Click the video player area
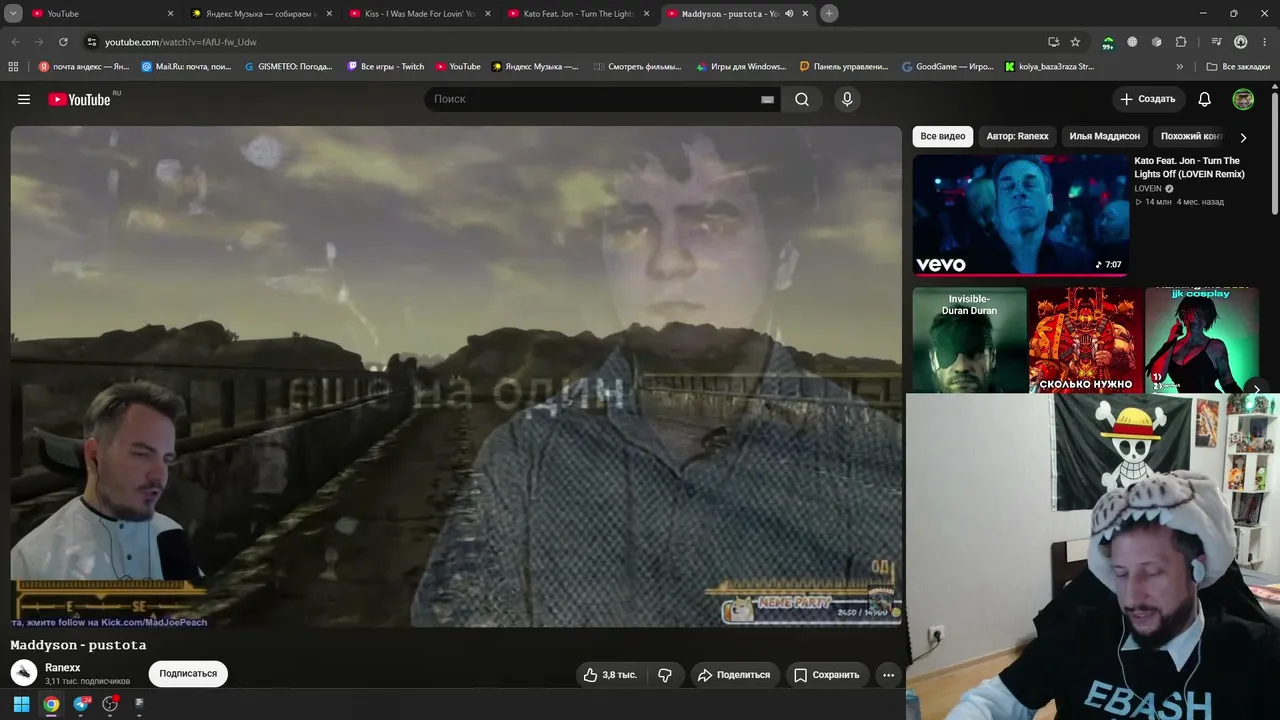 click(x=456, y=376)
